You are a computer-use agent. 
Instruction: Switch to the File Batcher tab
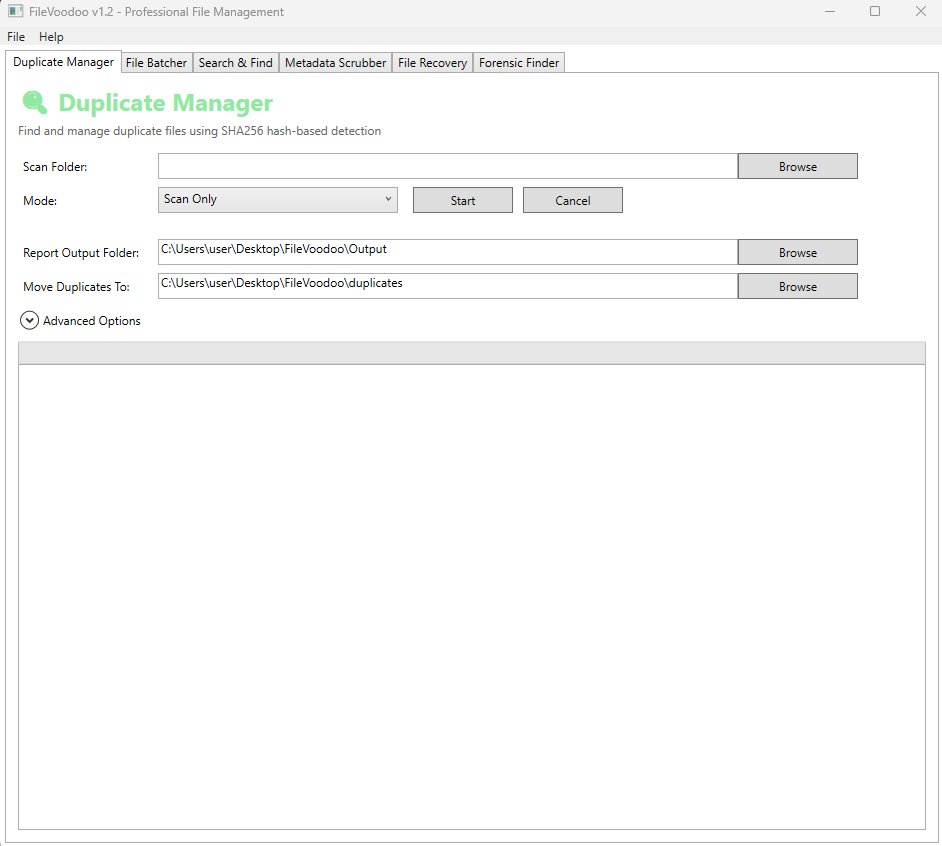156,62
